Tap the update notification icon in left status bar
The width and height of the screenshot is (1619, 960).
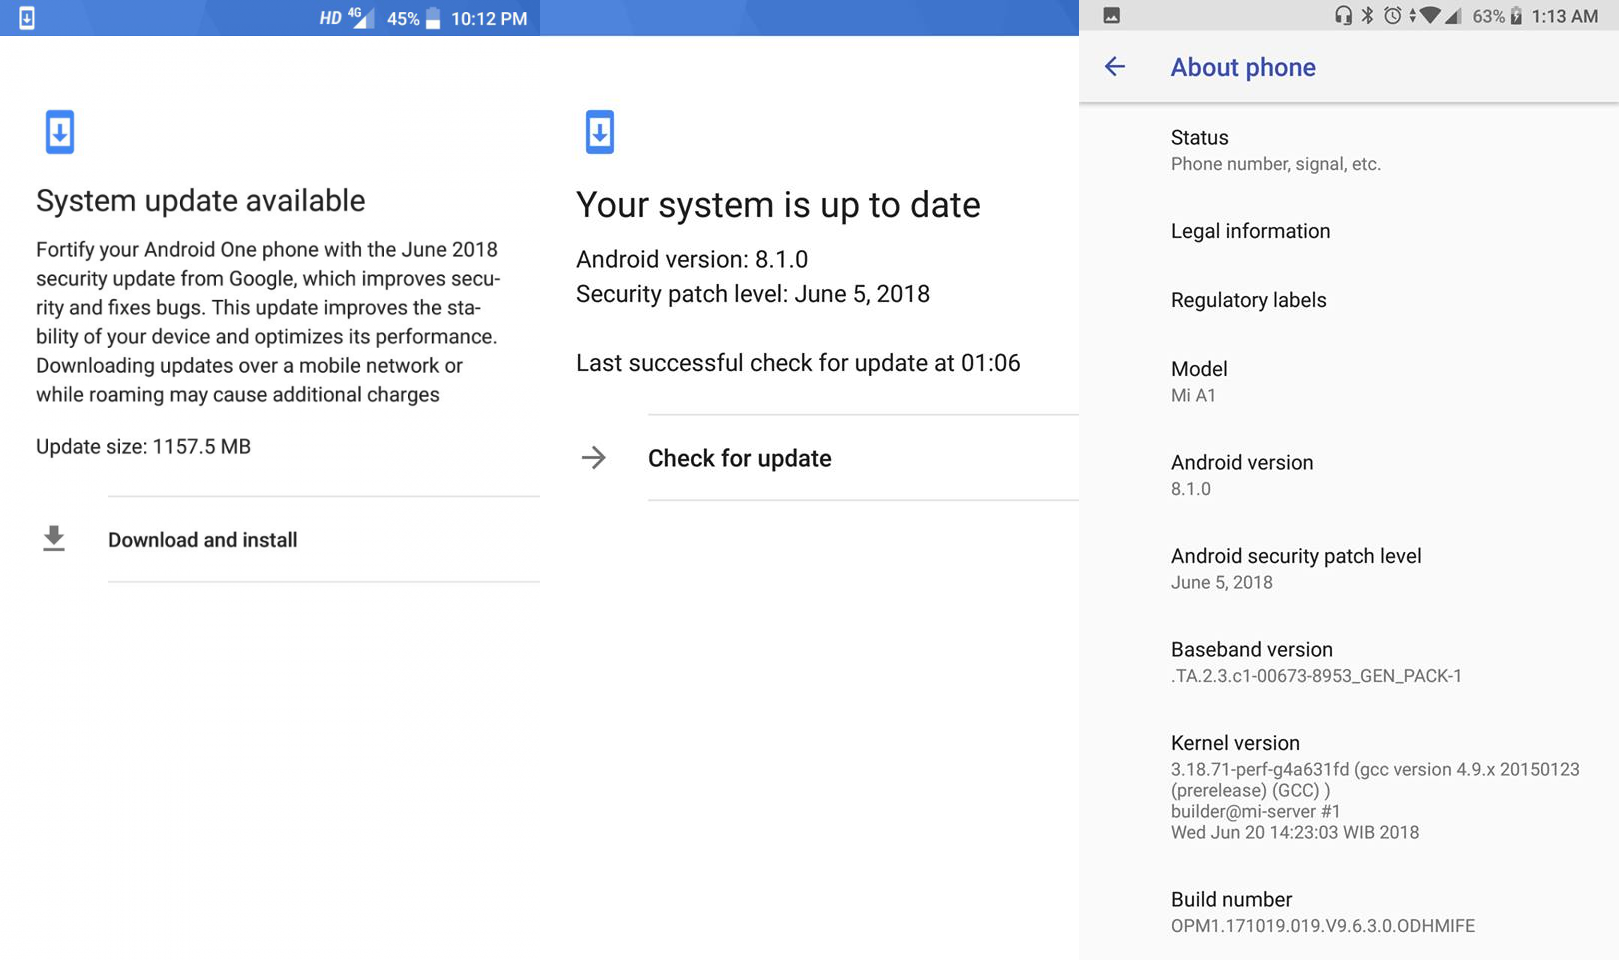(x=27, y=18)
